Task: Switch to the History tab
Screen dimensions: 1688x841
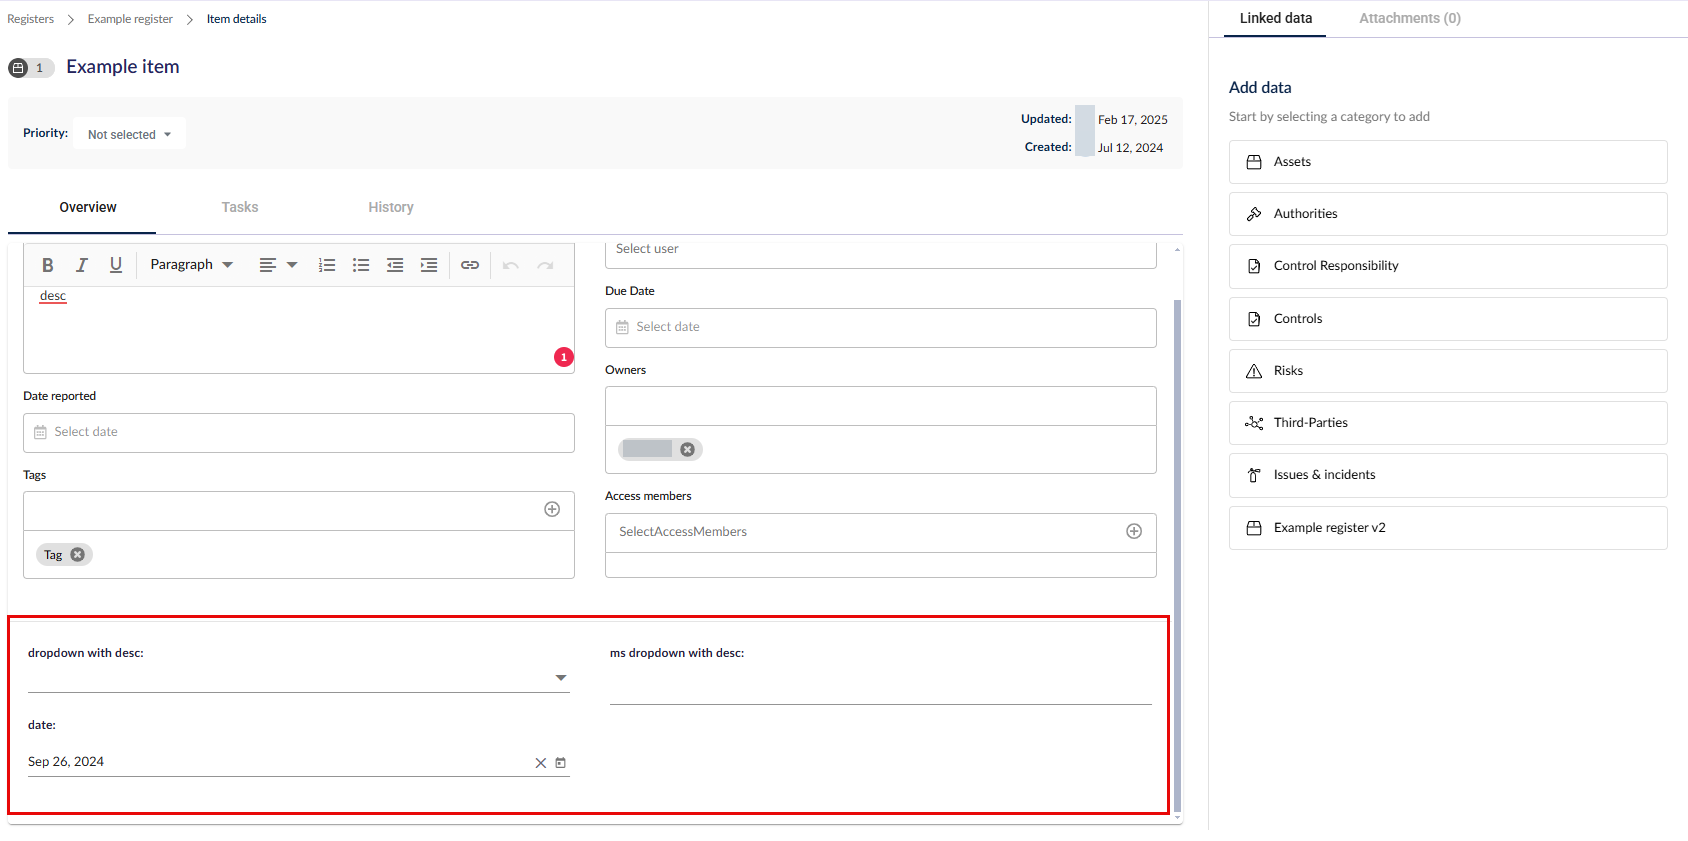Action: pyautogui.click(x=391, y=207)
